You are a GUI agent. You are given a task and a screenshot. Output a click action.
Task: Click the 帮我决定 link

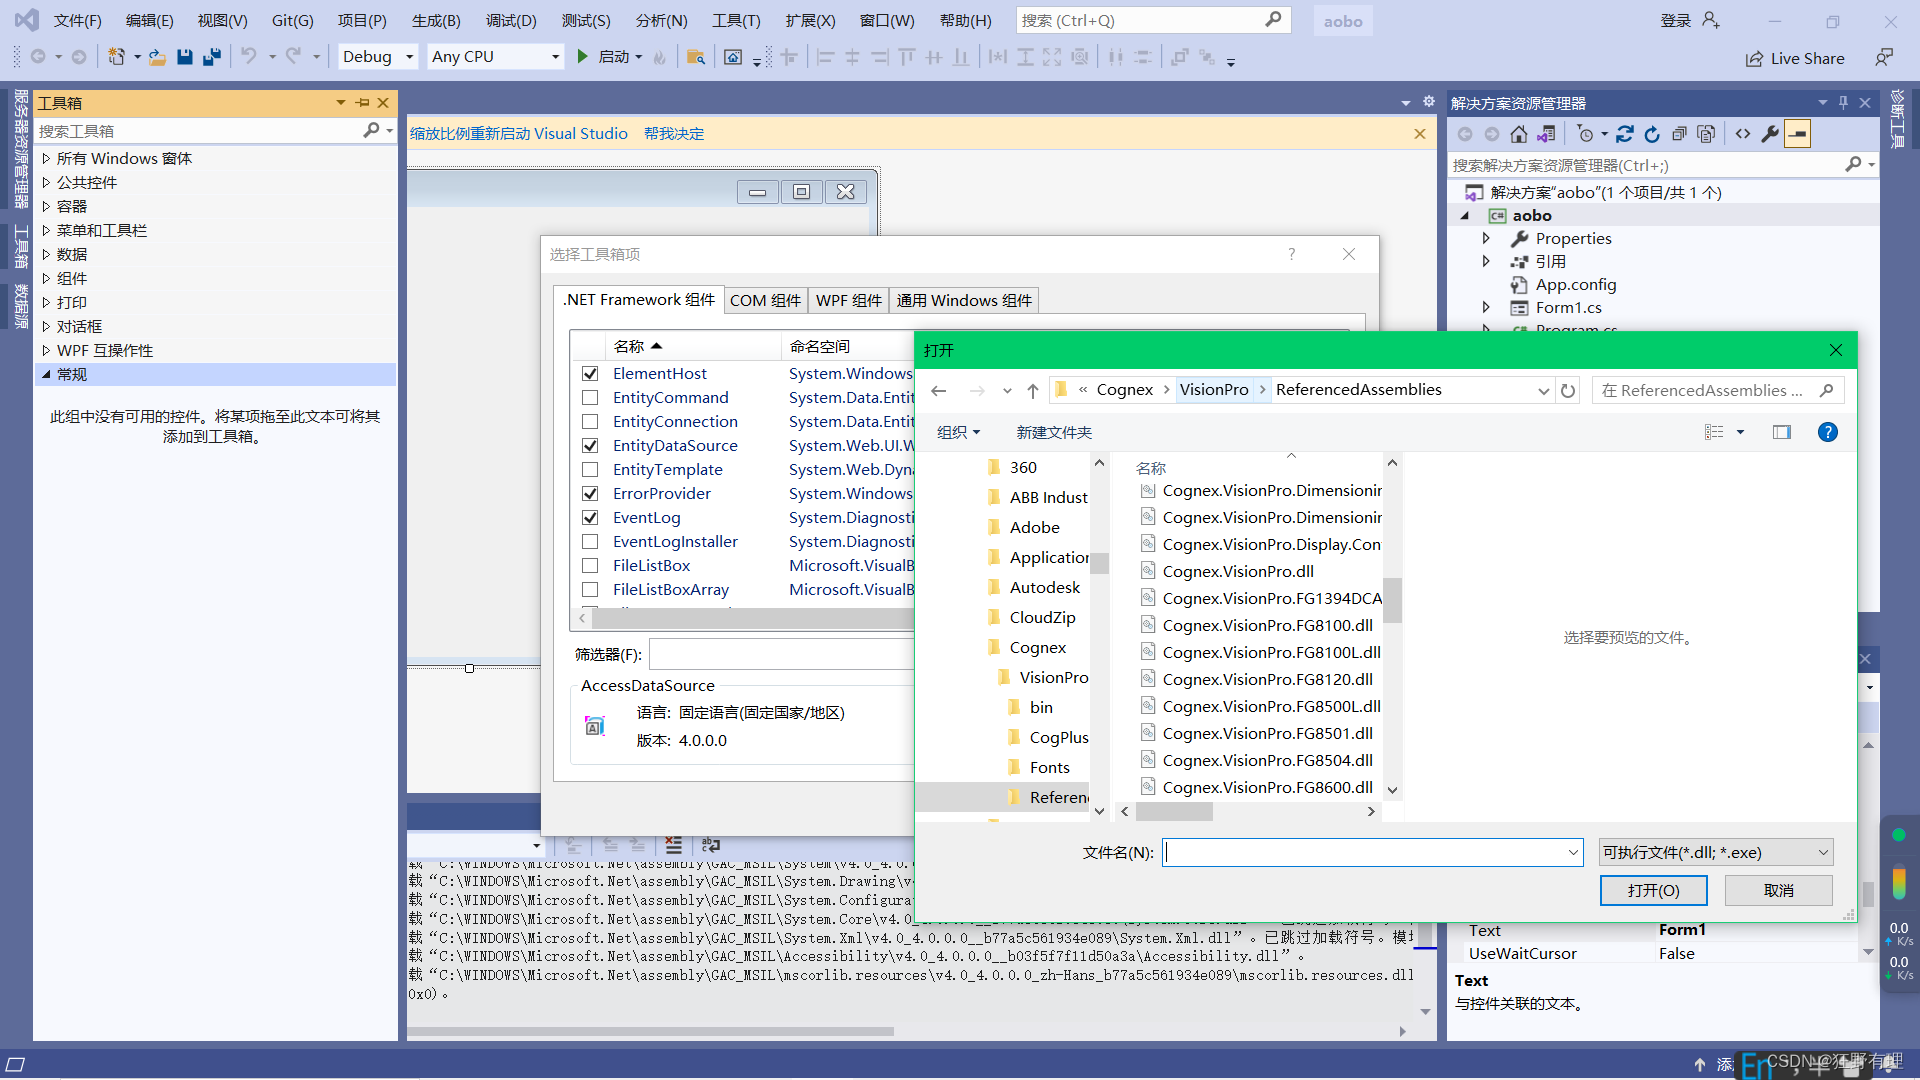pyautogui.click(x=675, y=133)
